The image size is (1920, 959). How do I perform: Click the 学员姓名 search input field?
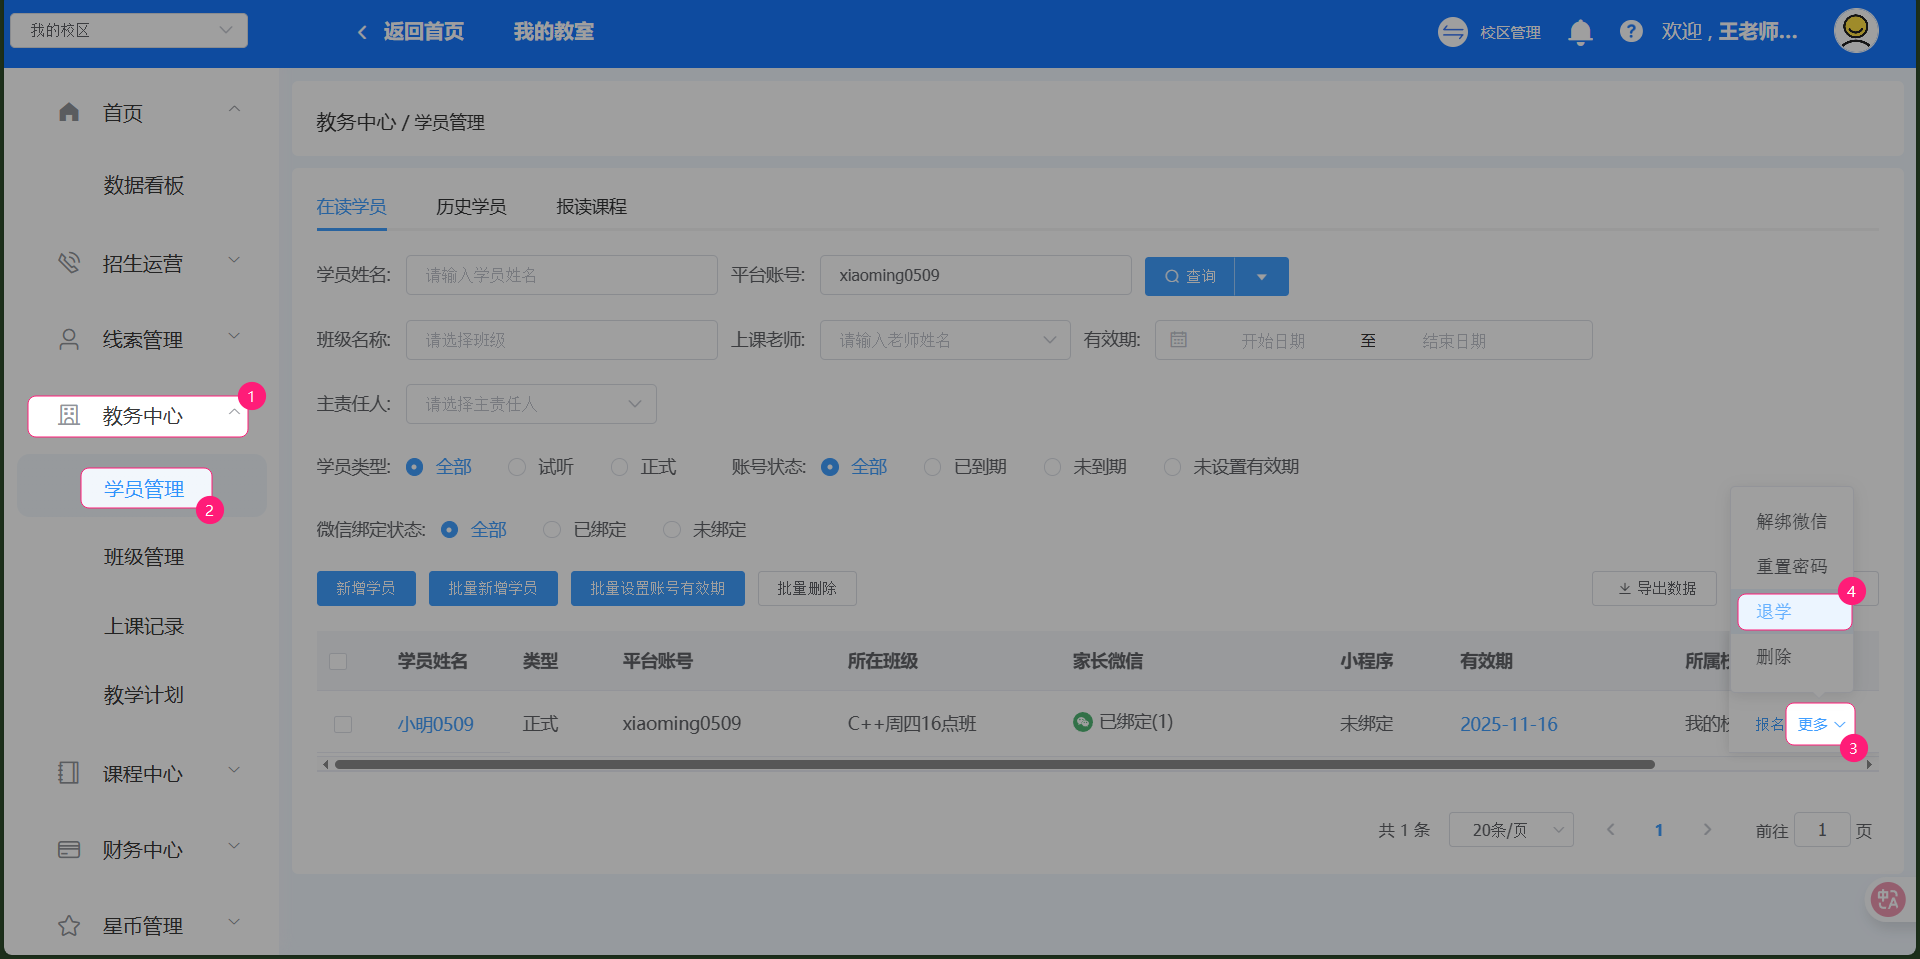click(x=561, y=275)
